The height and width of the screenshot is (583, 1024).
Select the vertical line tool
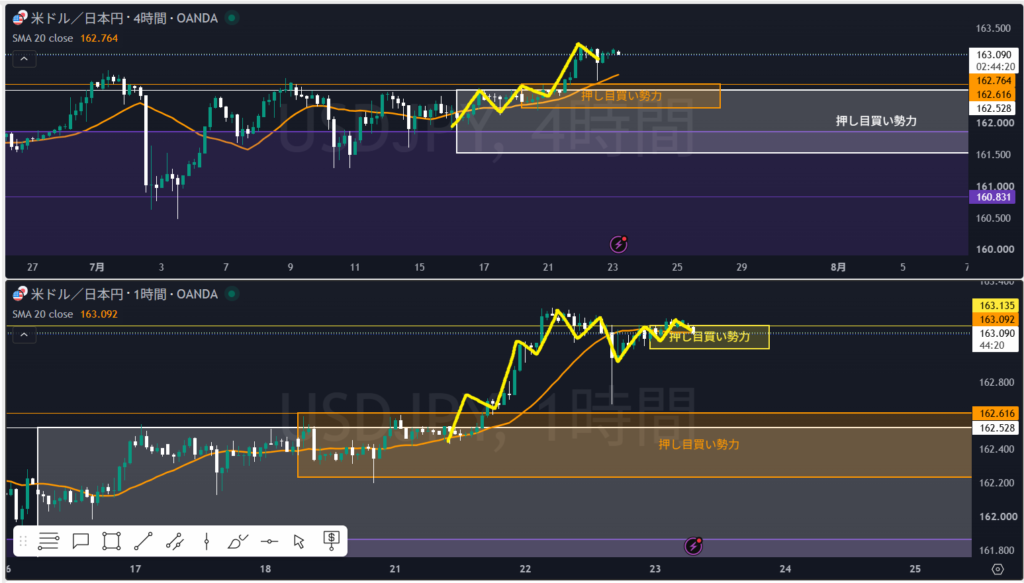pyautogui.click(x=206, y=541)
